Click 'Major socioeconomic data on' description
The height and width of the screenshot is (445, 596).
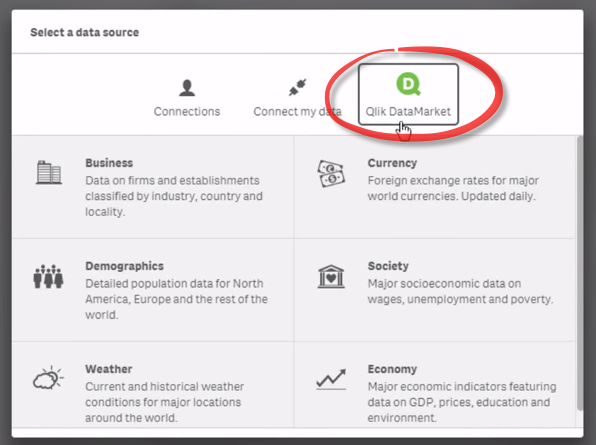(x=444, y=283)
